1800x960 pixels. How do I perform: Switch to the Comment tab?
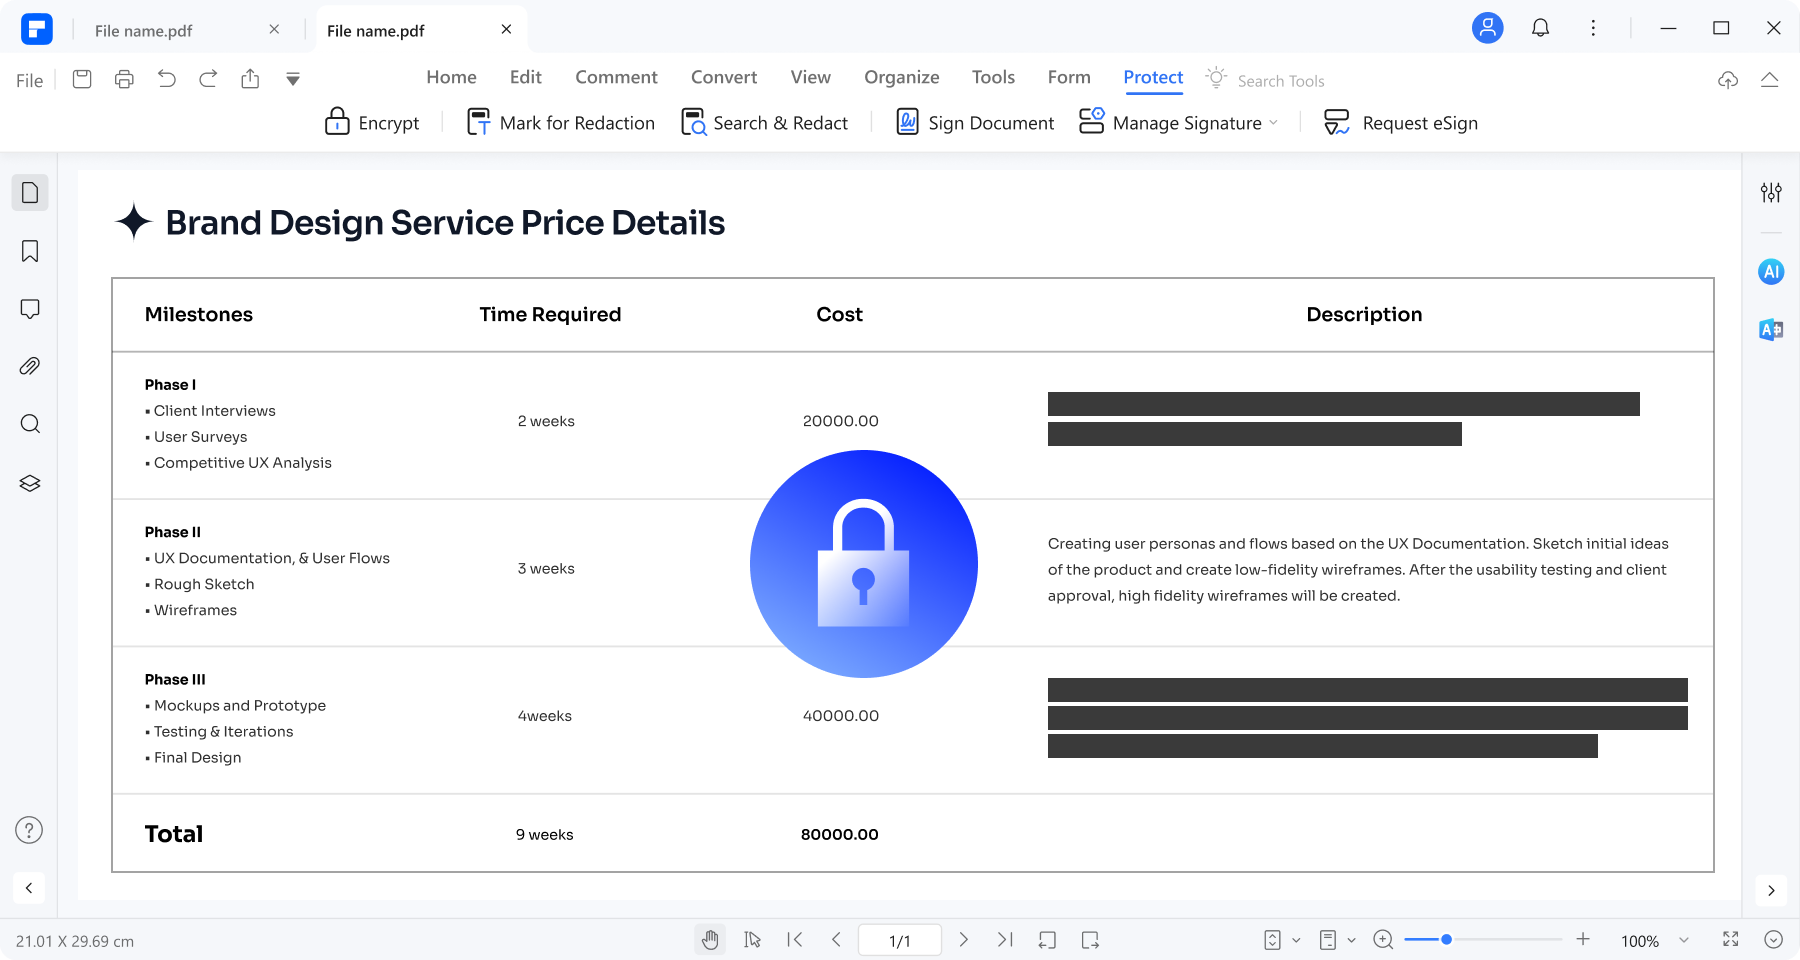(616, 77)
